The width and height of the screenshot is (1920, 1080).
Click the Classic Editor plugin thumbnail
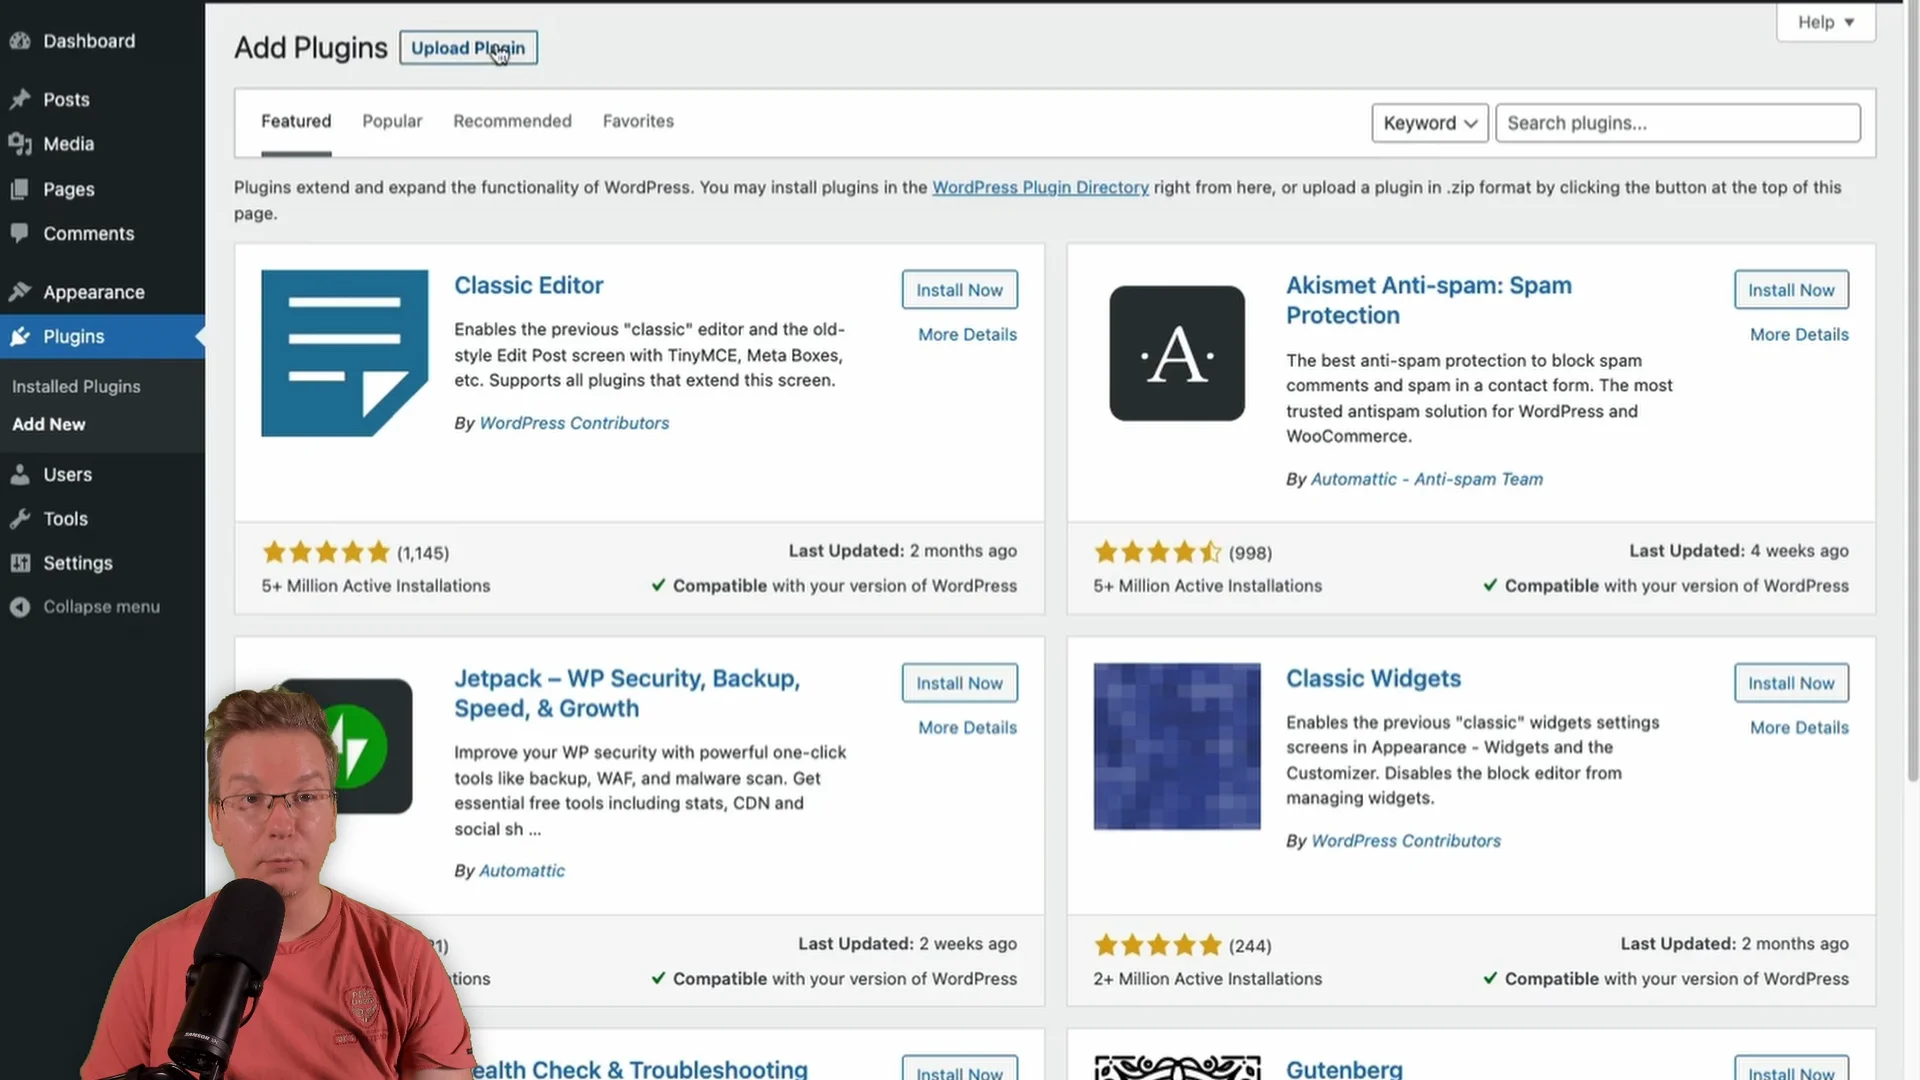click(x=344, y=352)
